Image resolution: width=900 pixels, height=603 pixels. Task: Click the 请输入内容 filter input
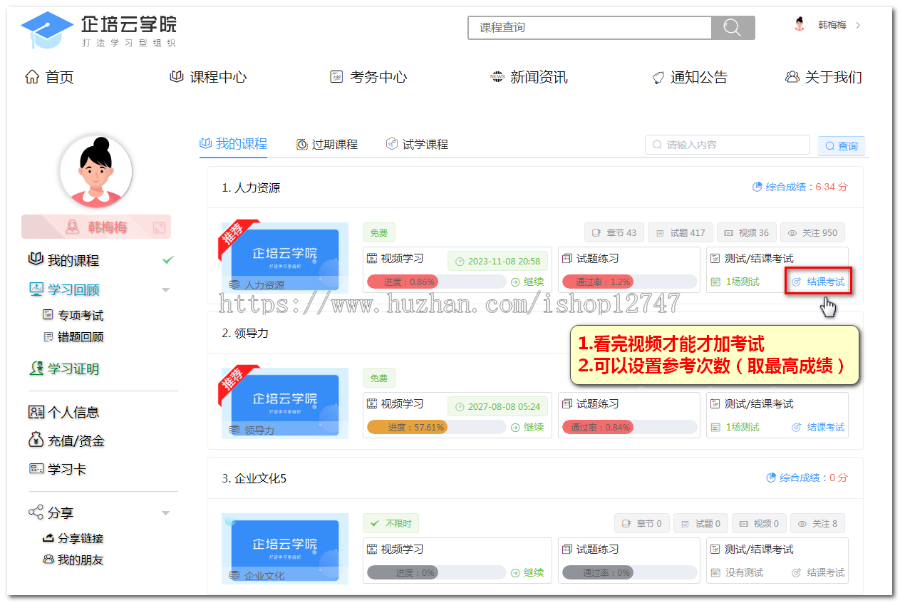click(x=727, y=145)
